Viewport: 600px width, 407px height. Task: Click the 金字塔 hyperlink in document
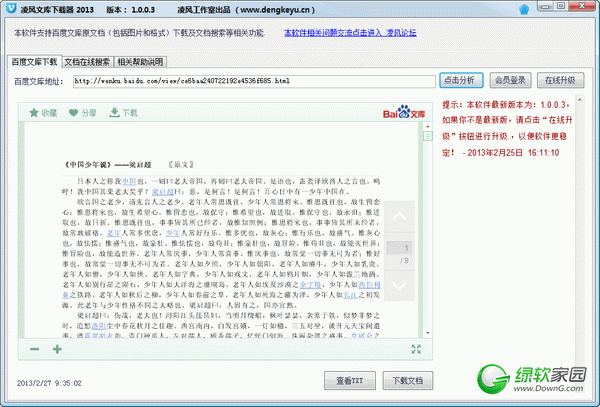310,285
